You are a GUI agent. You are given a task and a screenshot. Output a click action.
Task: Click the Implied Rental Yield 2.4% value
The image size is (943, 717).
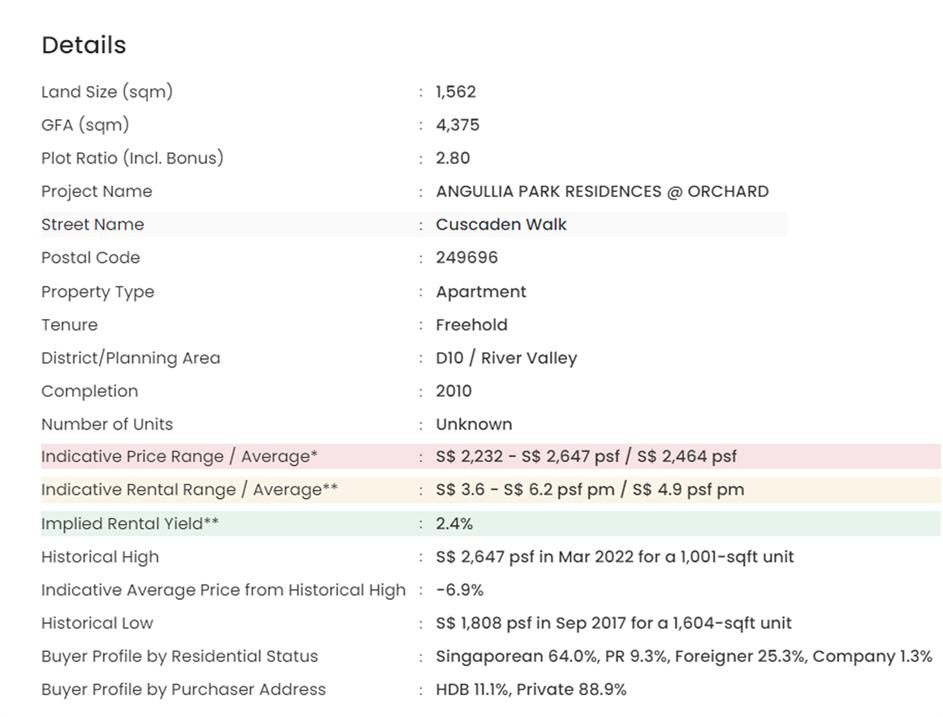pos(454,523)
